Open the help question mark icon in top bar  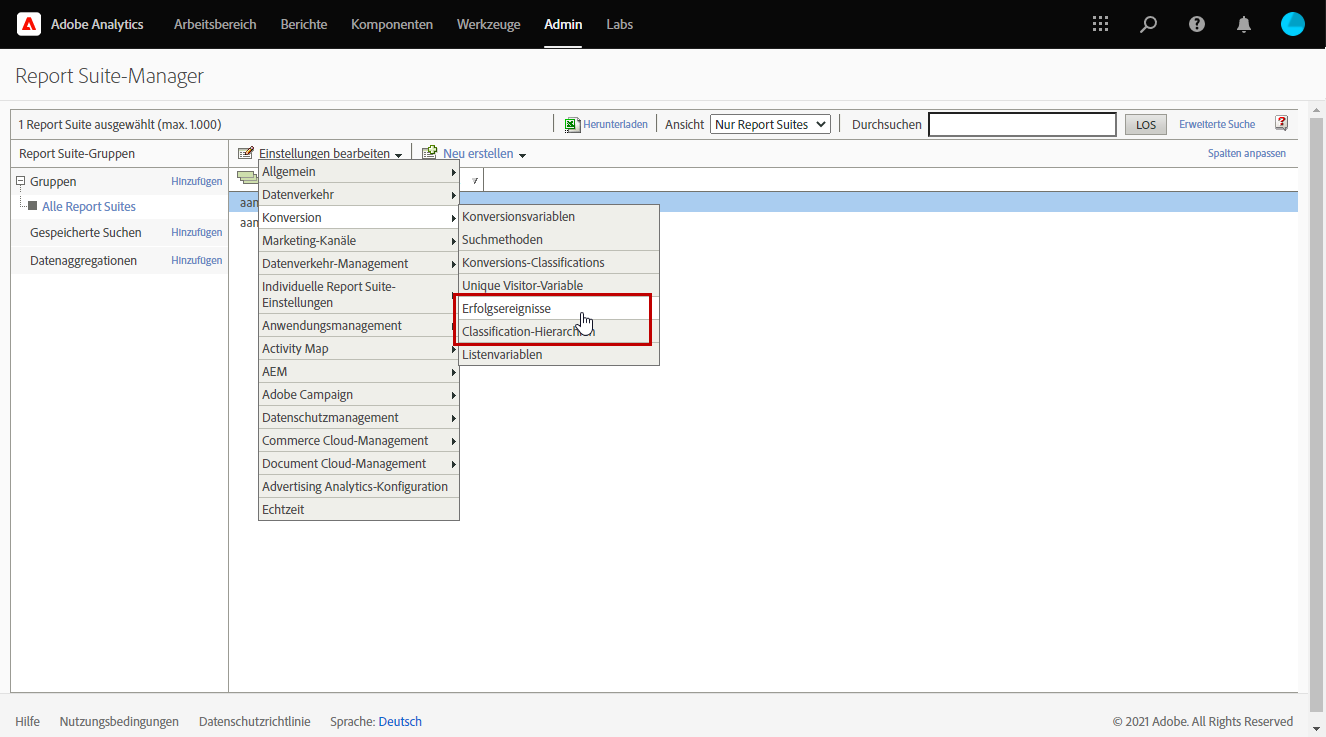[1196, 24]
